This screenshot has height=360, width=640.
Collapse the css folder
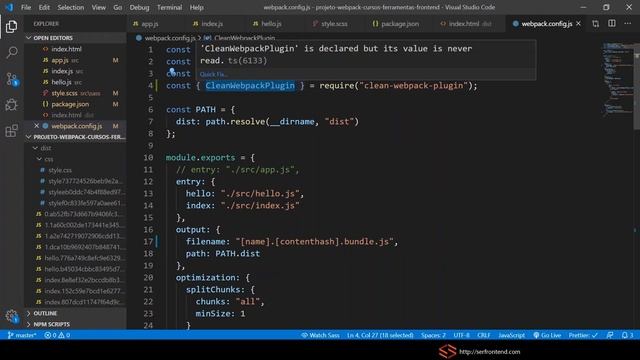tap(75, 159)
